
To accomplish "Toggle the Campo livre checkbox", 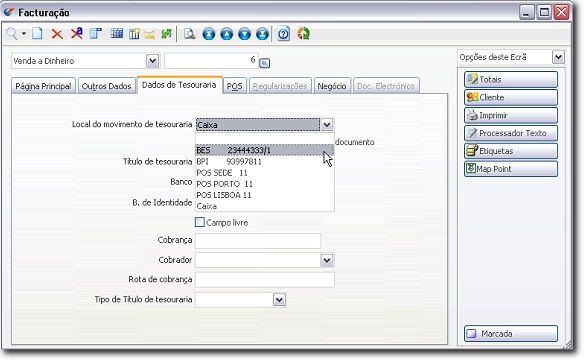I will (200, 222).
